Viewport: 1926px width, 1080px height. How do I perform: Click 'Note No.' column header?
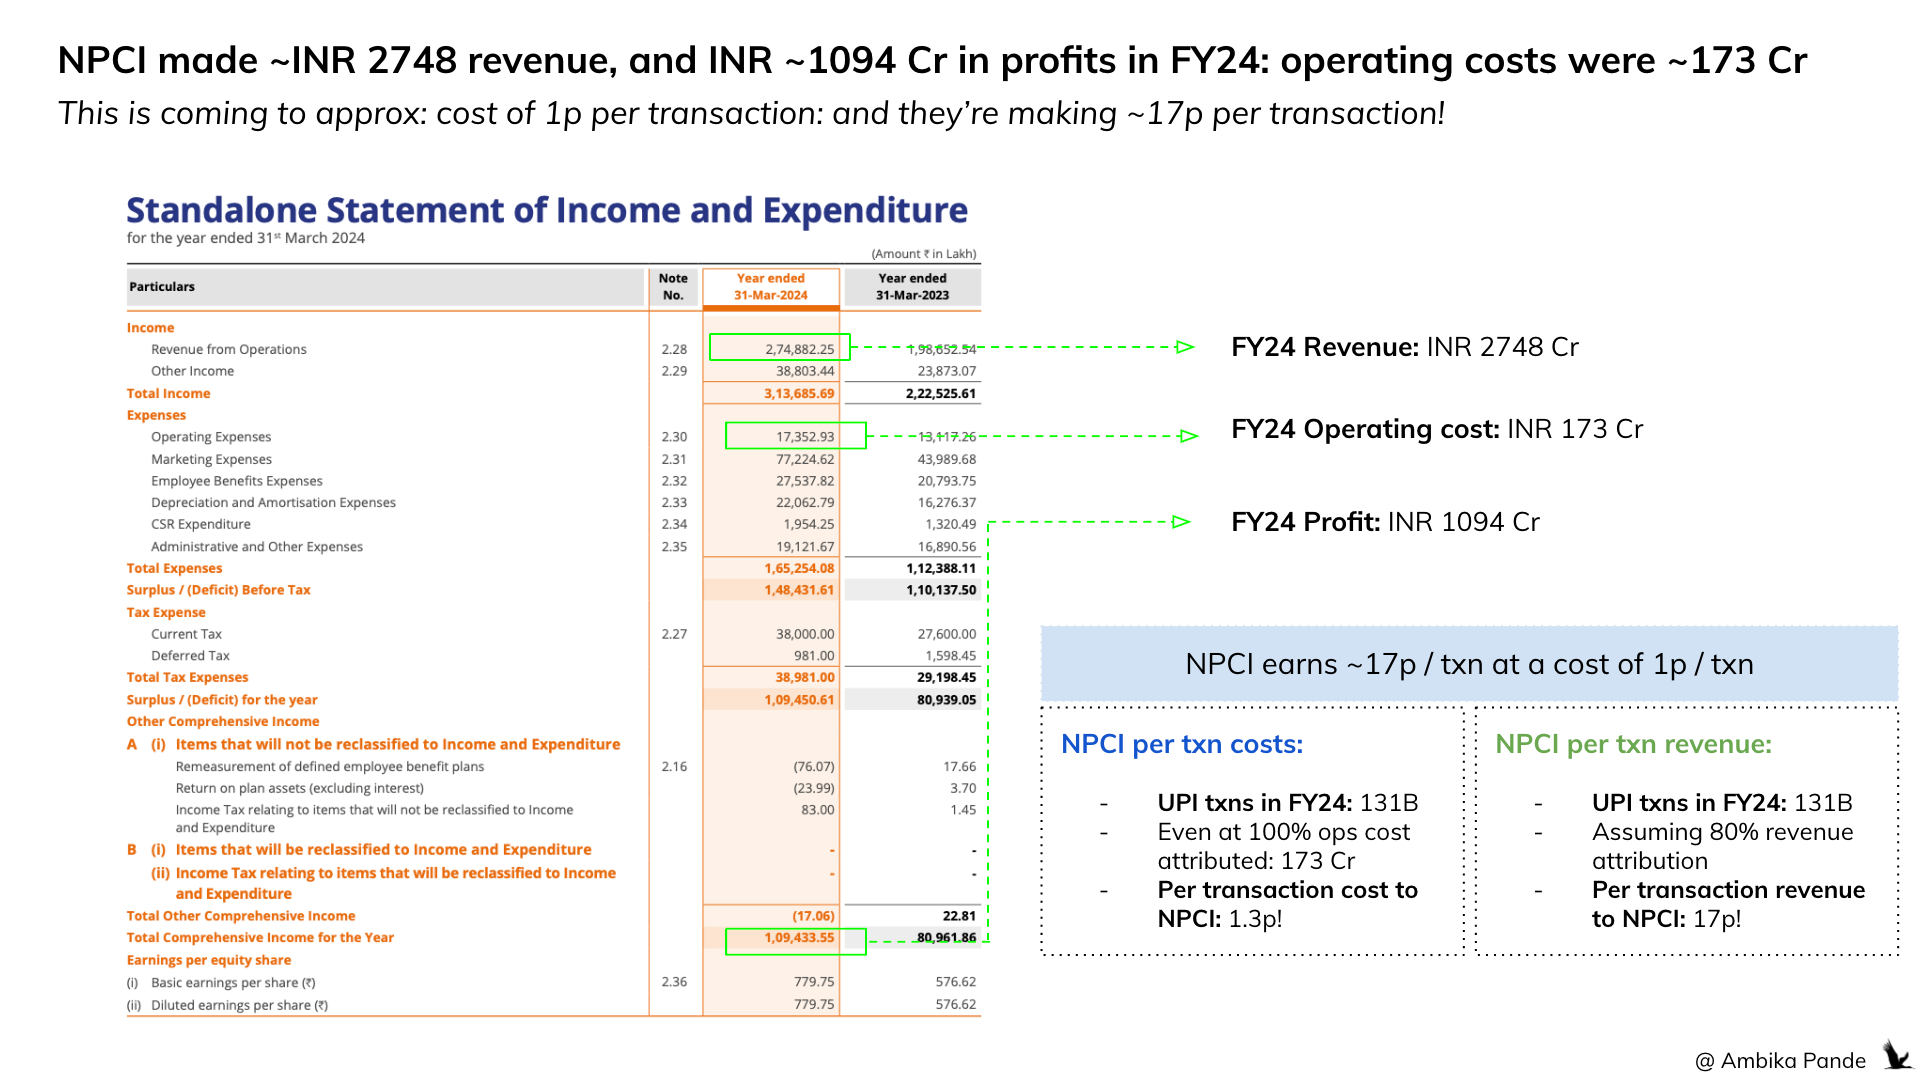pos(673,287)
